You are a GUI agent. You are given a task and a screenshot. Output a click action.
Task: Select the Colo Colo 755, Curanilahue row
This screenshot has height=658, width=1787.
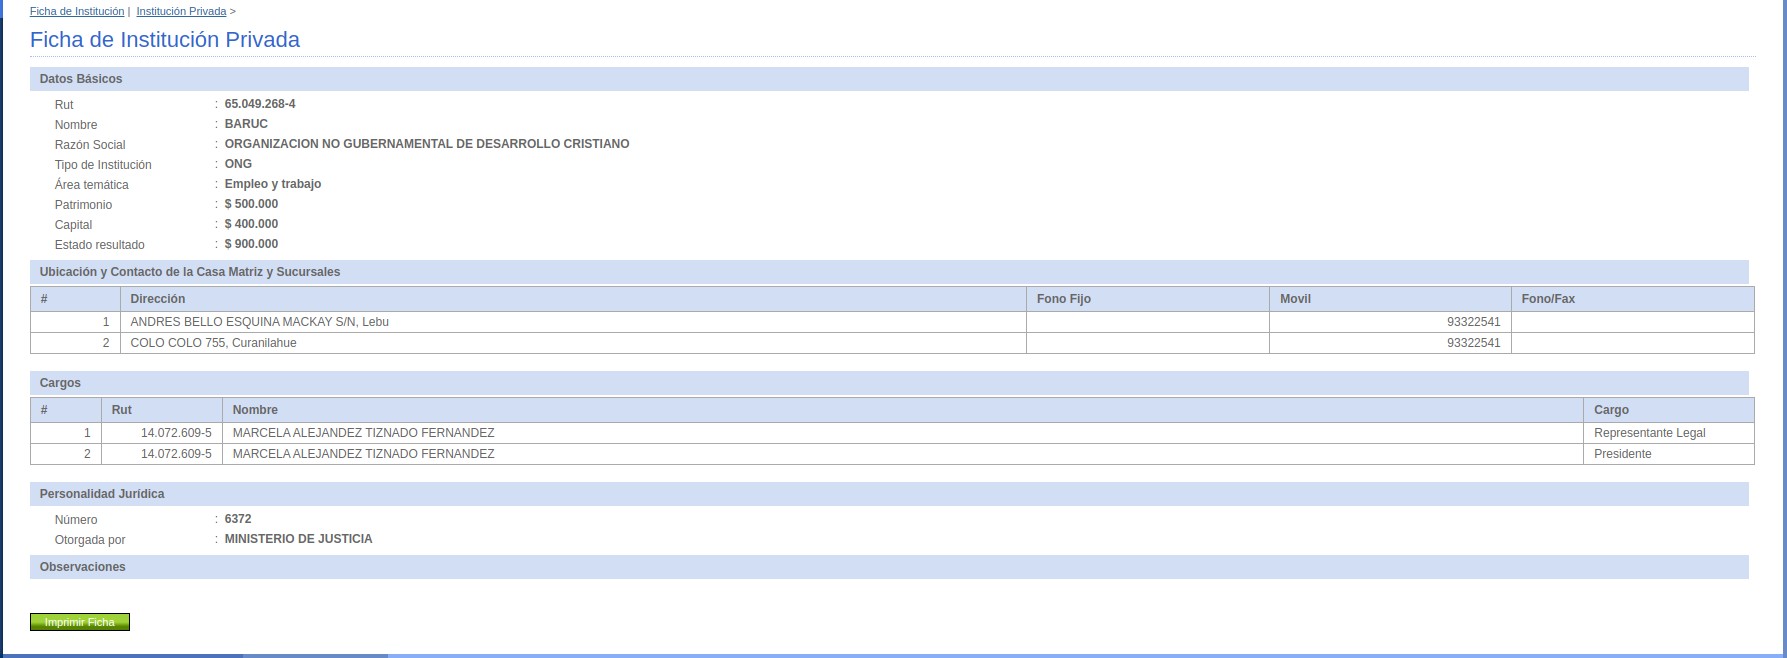(214, 343)
